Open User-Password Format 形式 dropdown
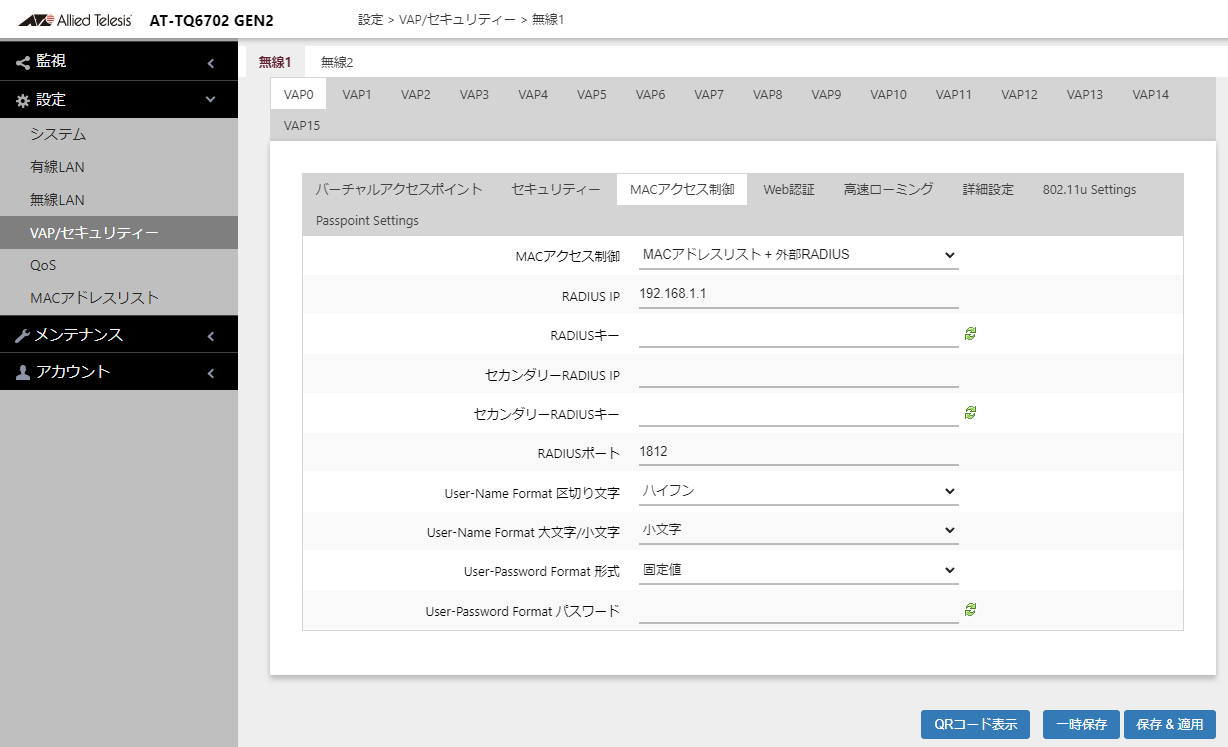Image resolution: width=1228 pixels, height=747 pixels. (x=798, y=570)
